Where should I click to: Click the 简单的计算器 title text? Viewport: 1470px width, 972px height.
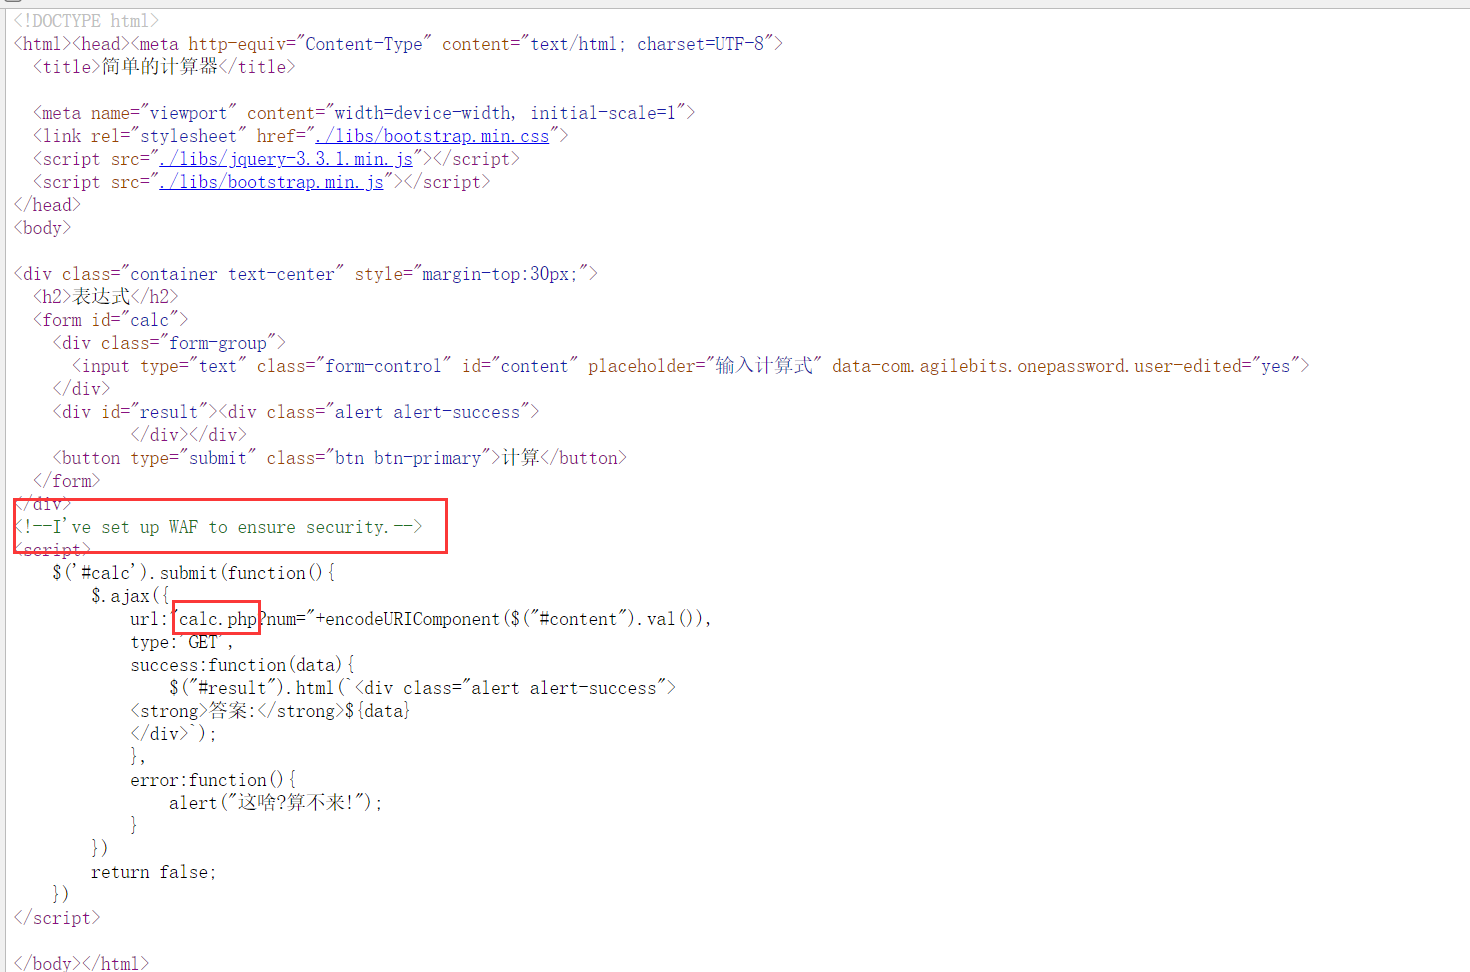[160, 67]
